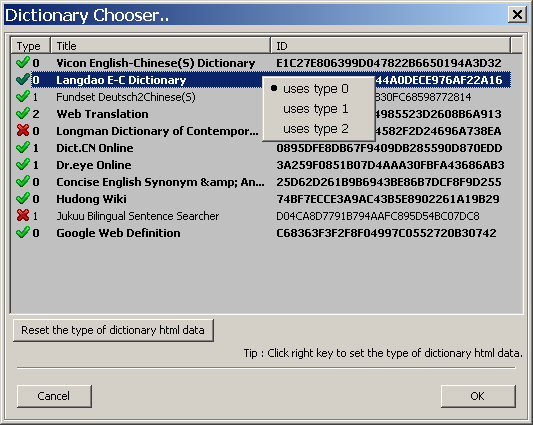Toggle checkmark for Langdao E-C Dictionary
The width and height of the screenshot is (533, 425).
point(23,80)
